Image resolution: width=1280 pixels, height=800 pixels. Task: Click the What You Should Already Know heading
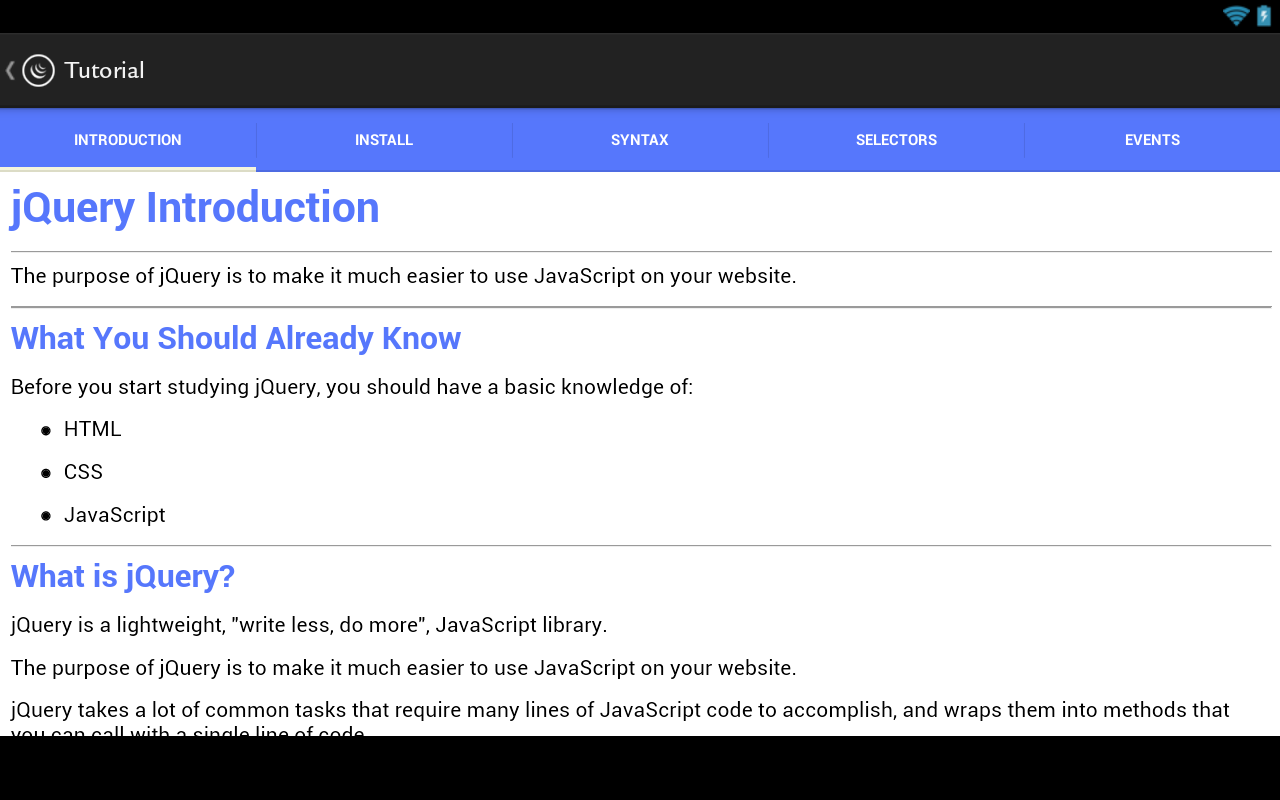(x=236, y=338)
